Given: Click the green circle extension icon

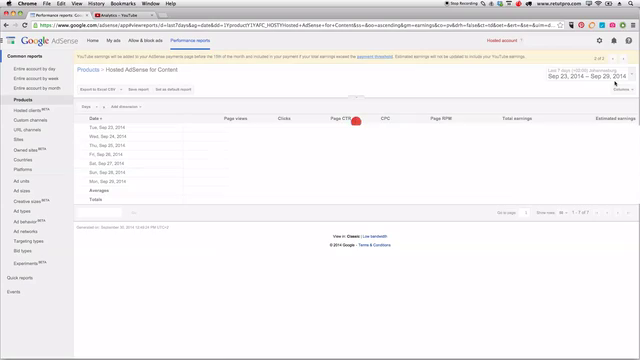Looking at the screenshot, I should [623, 25].
